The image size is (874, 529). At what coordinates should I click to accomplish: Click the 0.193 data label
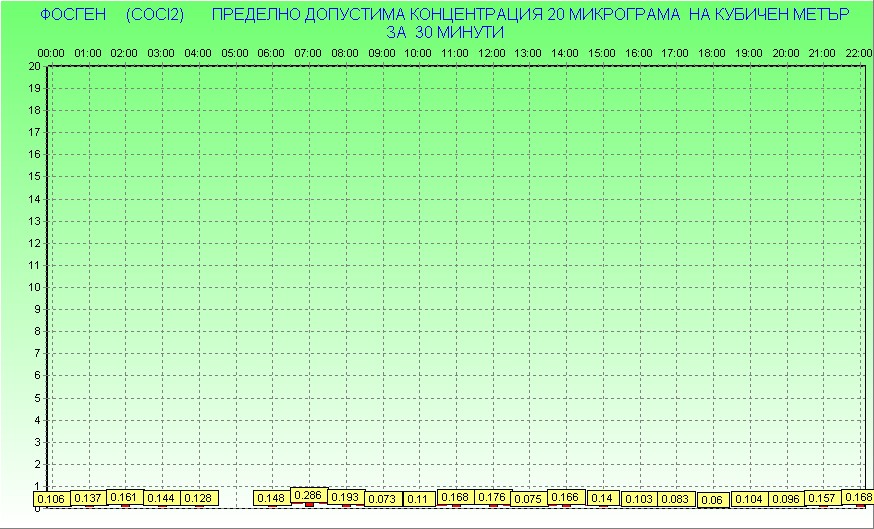click(x=345, y=497)
